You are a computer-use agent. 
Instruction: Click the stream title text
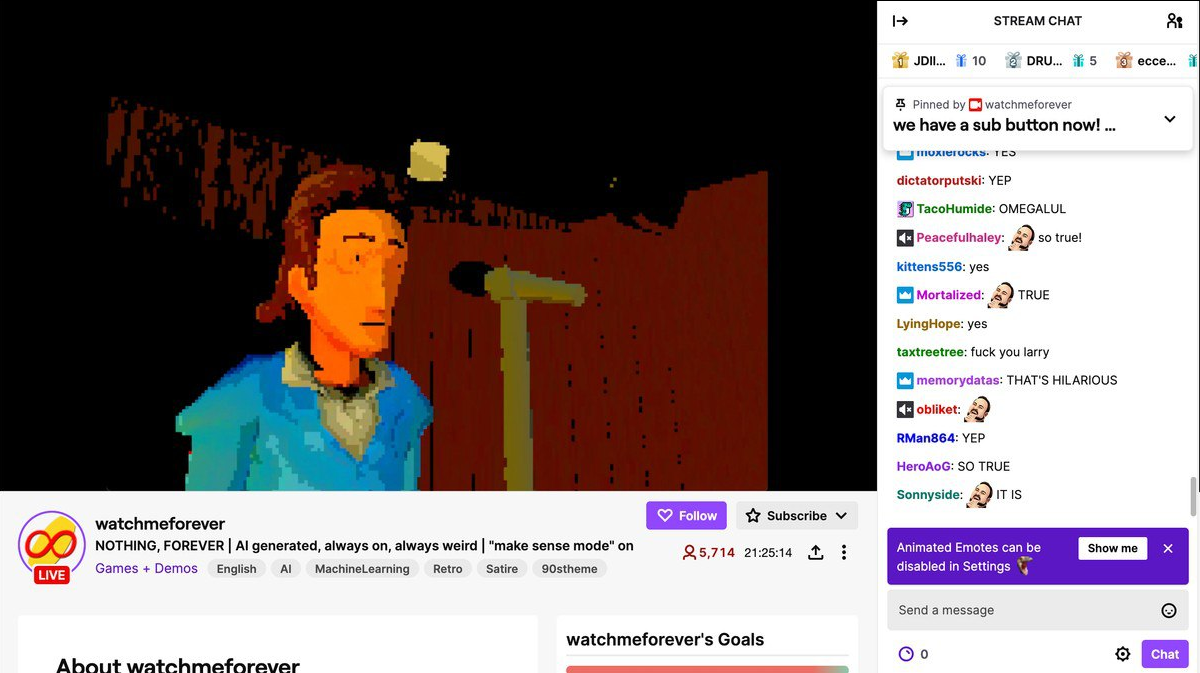click(x=364, y=546)
